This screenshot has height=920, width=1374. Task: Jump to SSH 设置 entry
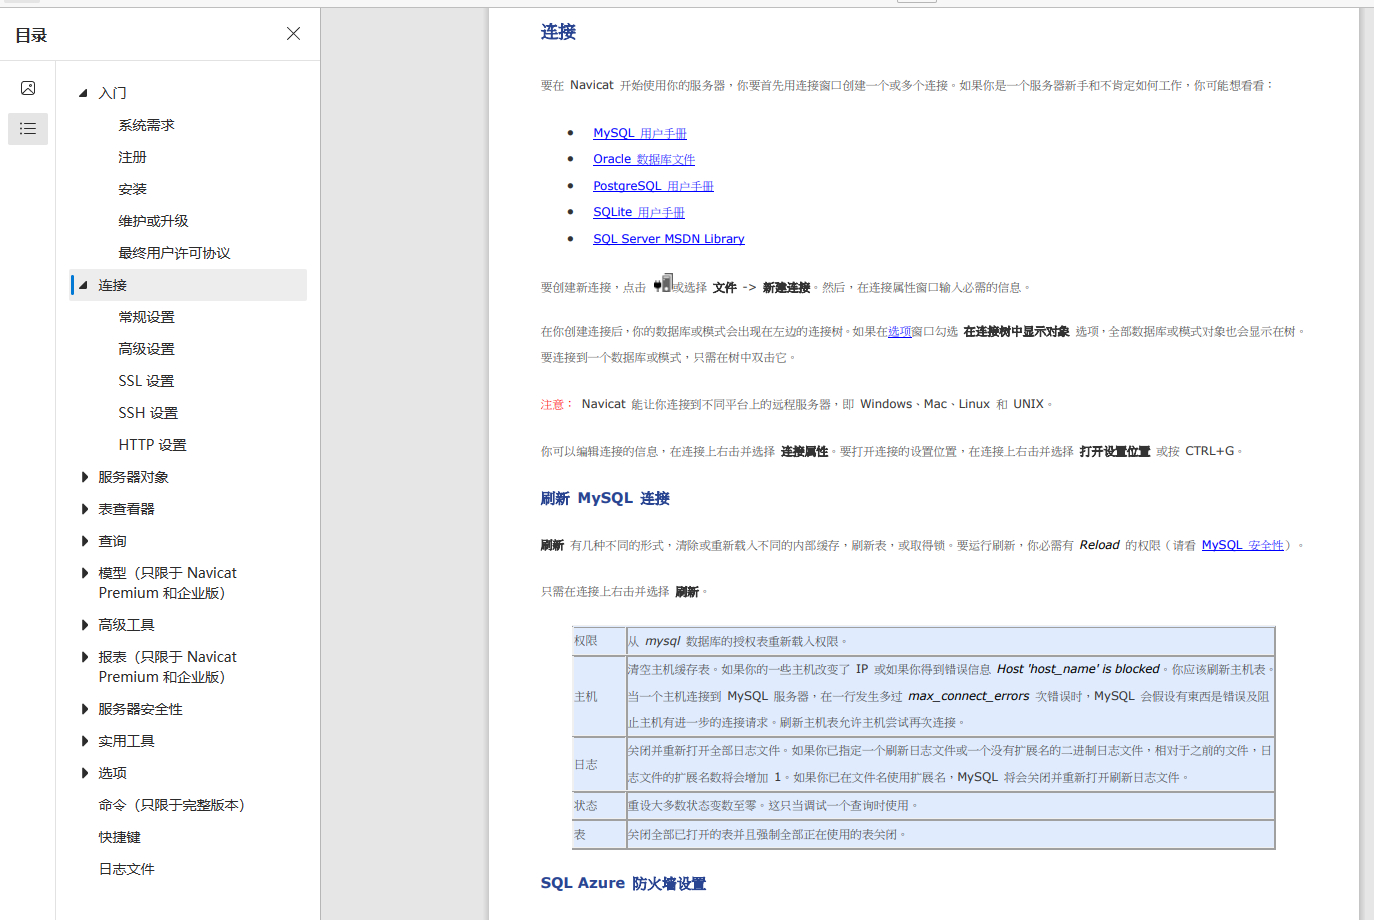click(148, 413)
